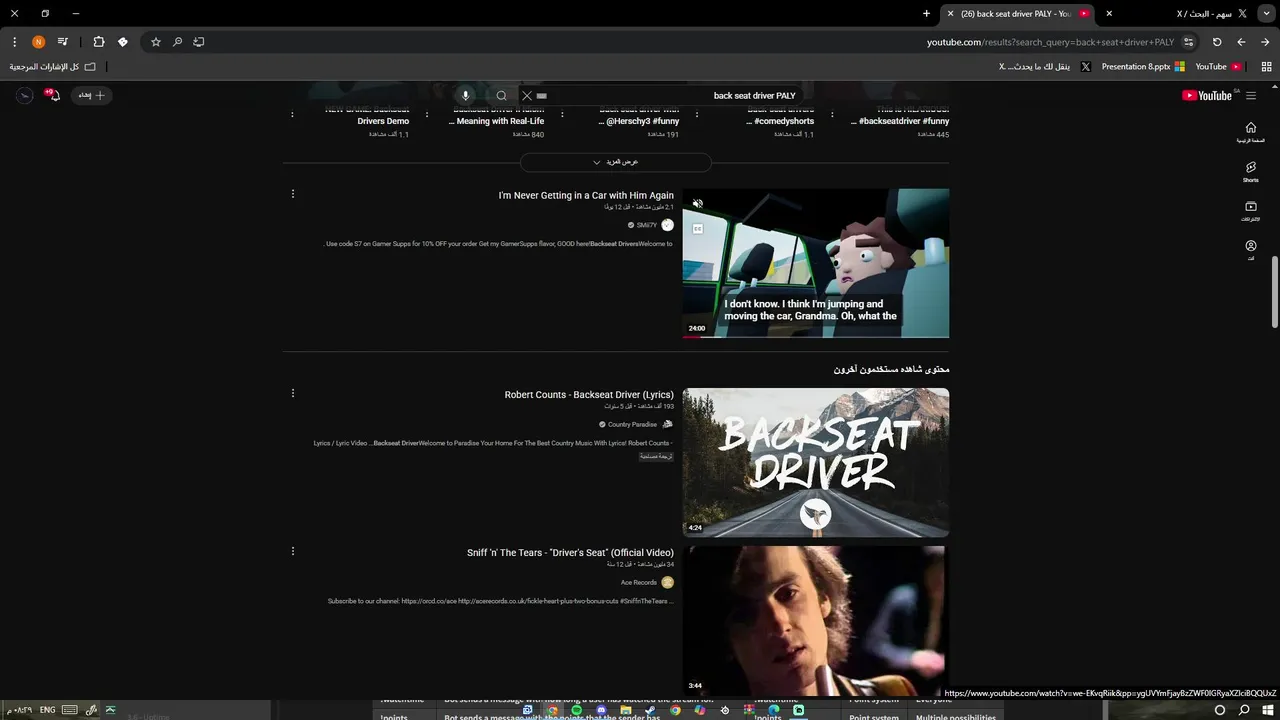This screenshot has height=720, width=1280.
Task: Go forward in browser history
Action: 1241,42
